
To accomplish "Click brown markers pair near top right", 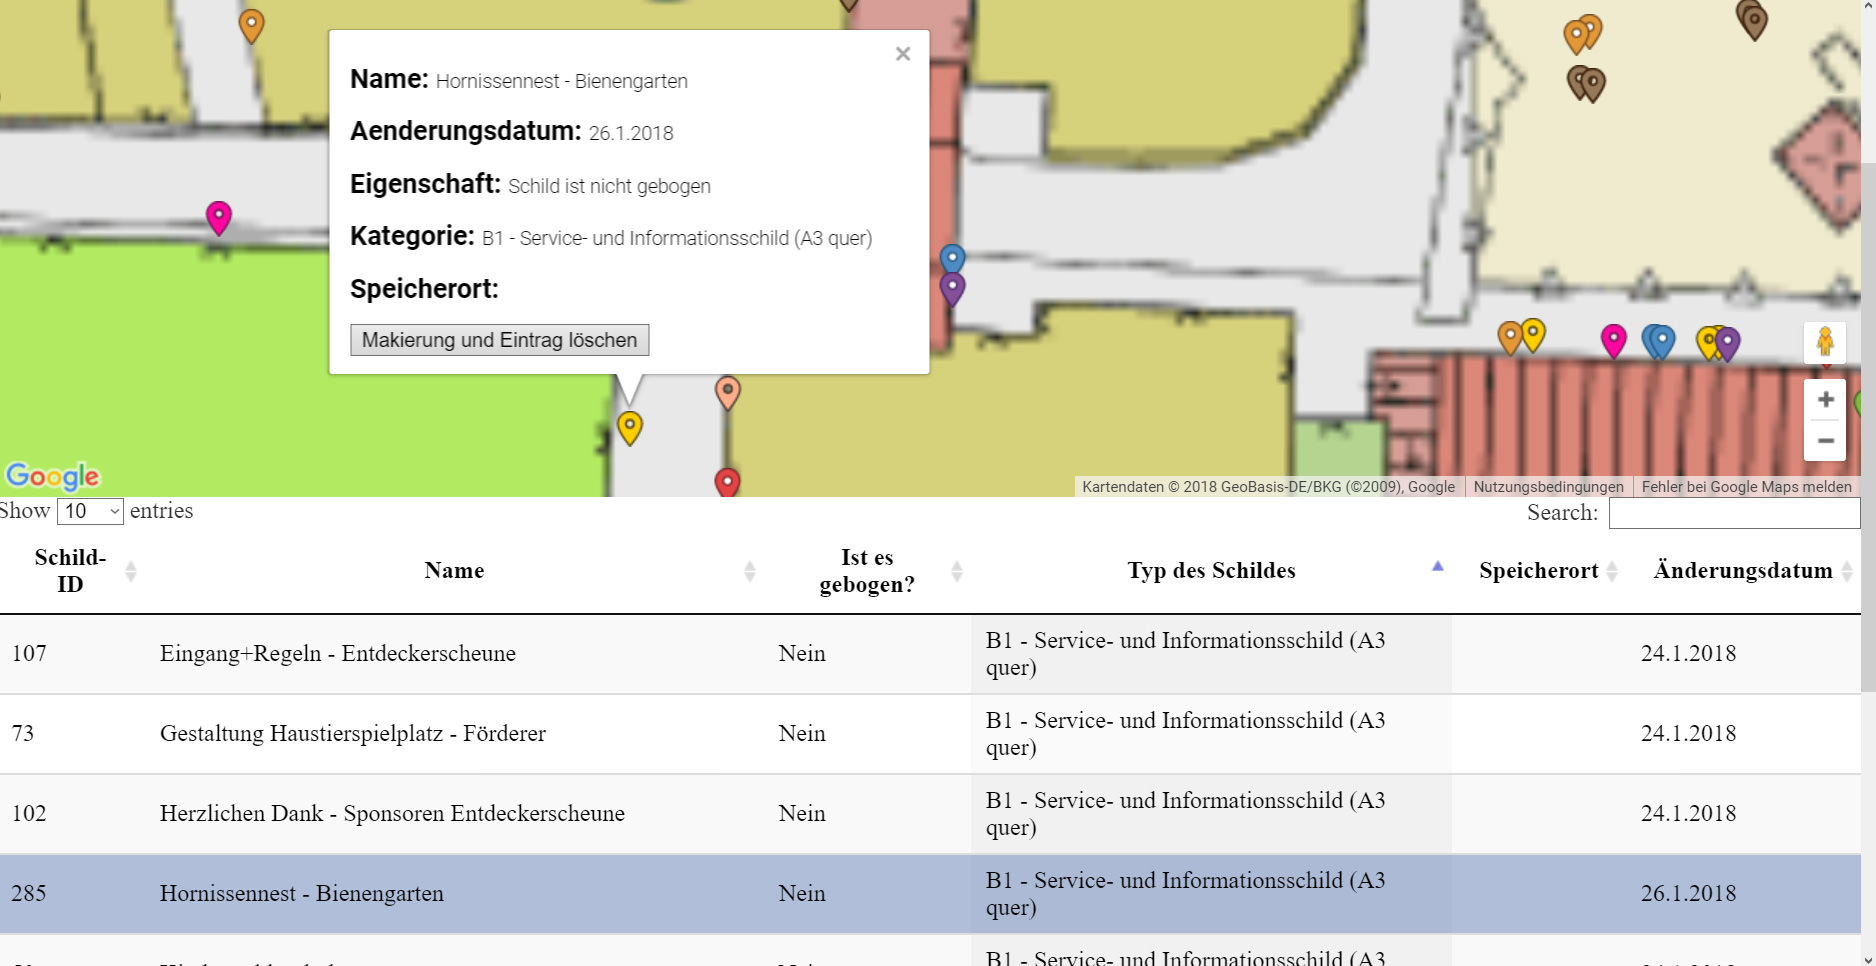I will pyautogui.click(x=1587, y=83).
